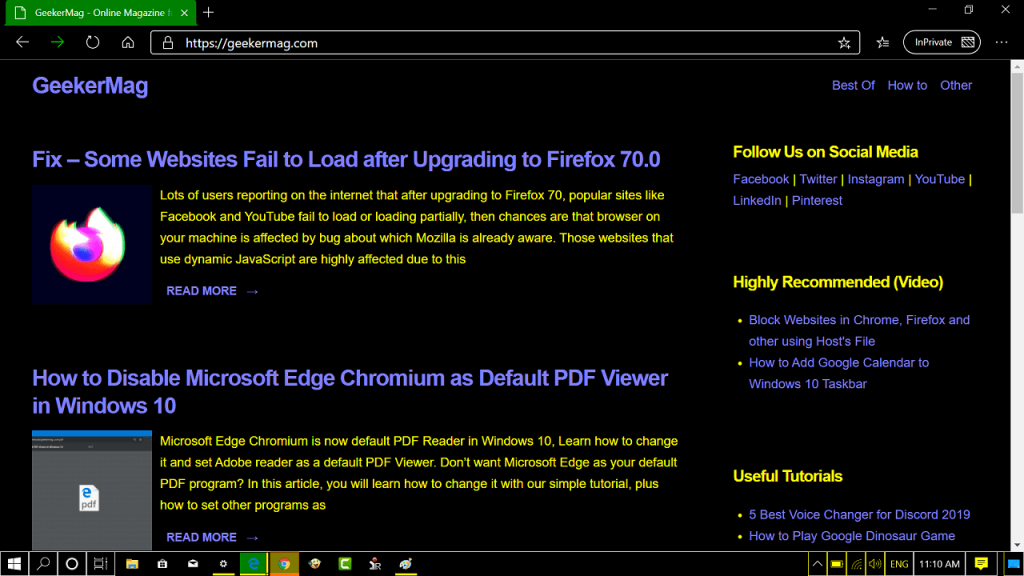This screenshot has height=576, width=1024.
Task: Click READ MORE under the Edge PDF article
Action: coord(212,537)
